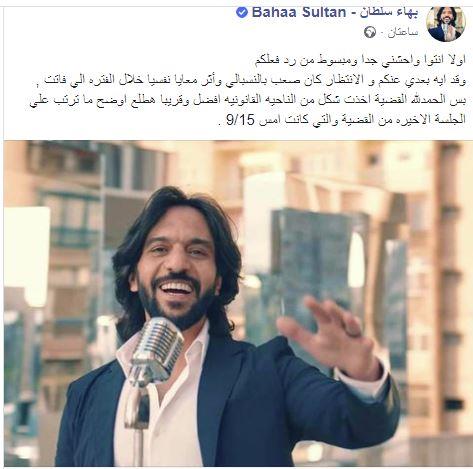Viewport: 473px width, 469px height.
Task: Click the first line starting اولا انتوا
Action: pyautogui.click(x=360, y=61)
